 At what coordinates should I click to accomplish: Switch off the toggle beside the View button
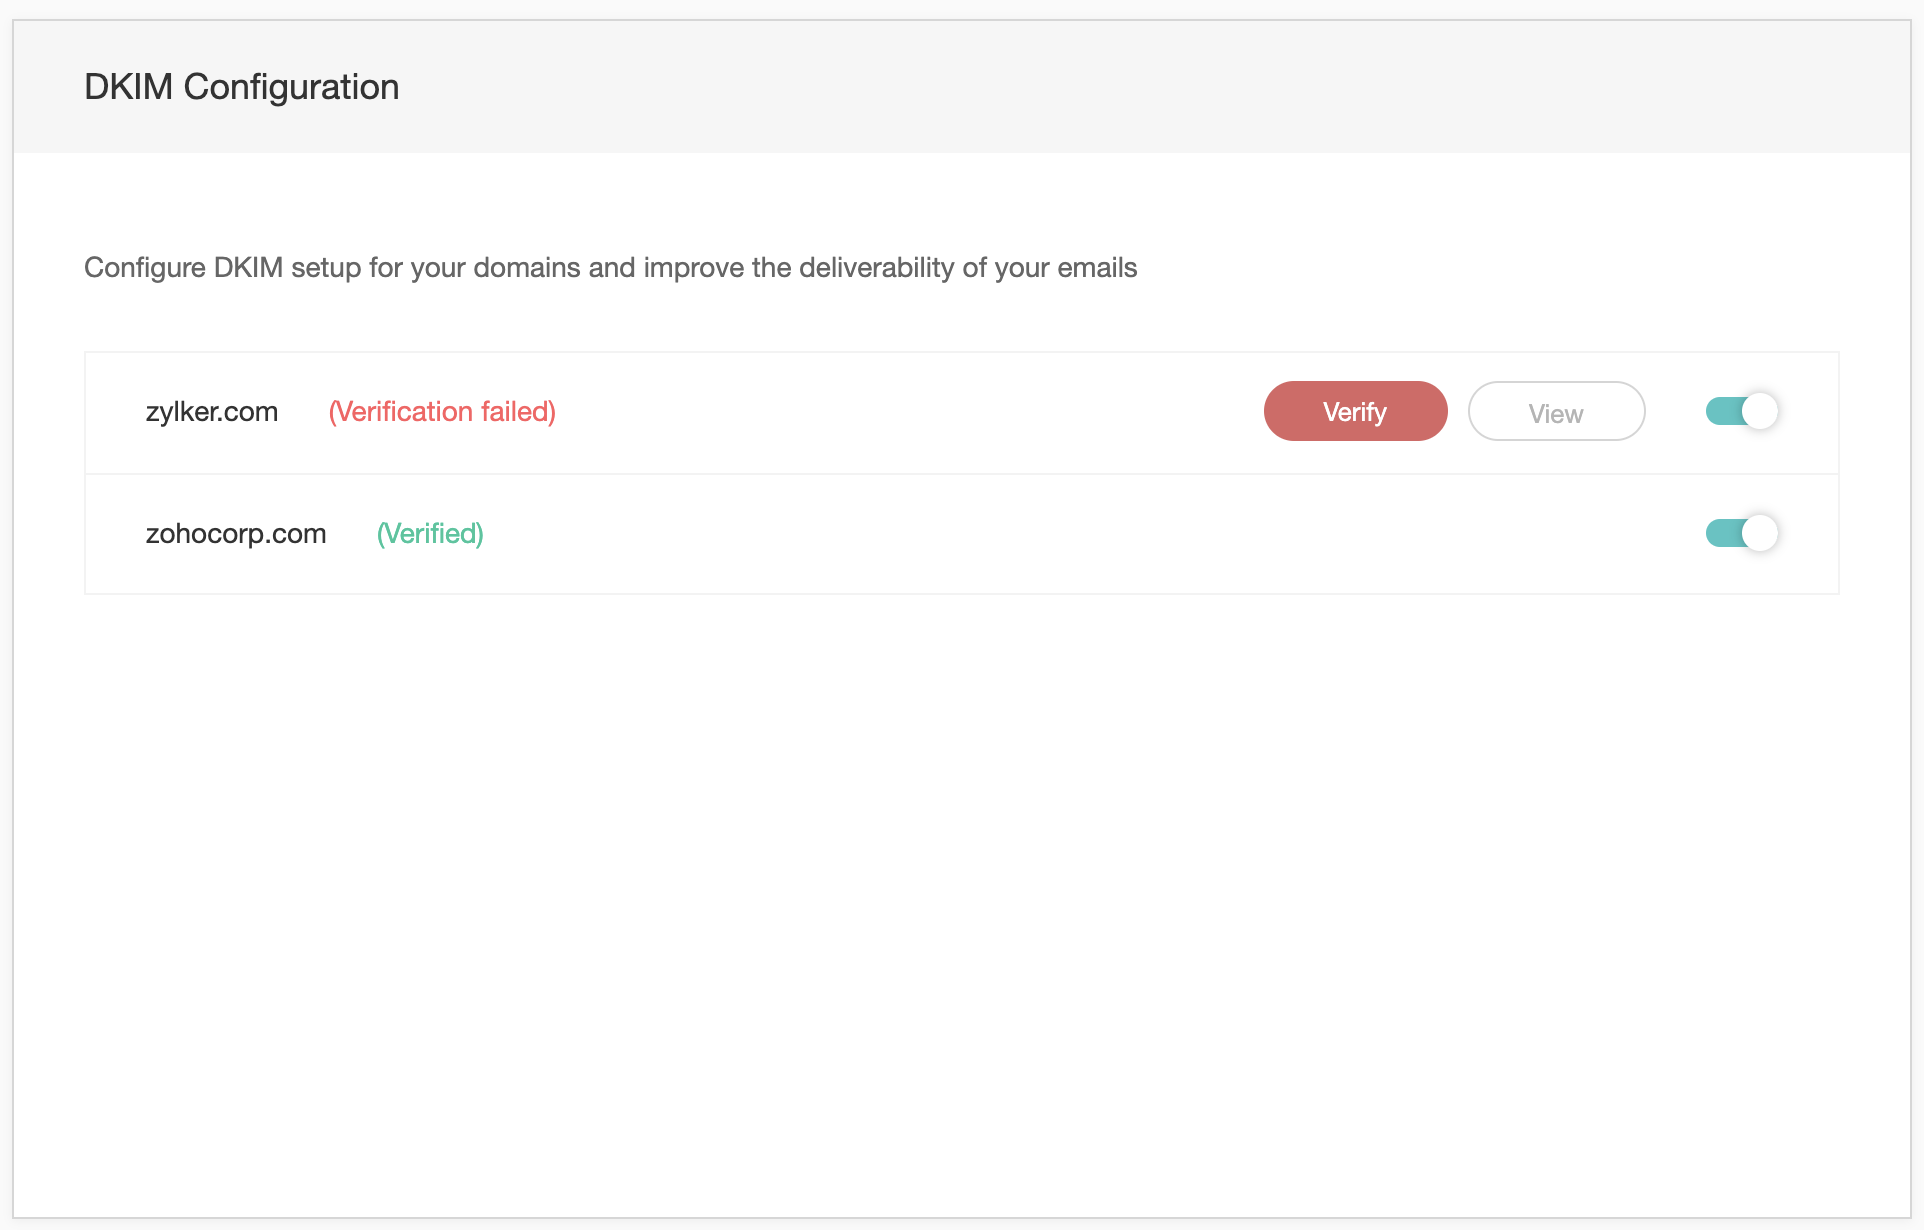(1742, 411)
